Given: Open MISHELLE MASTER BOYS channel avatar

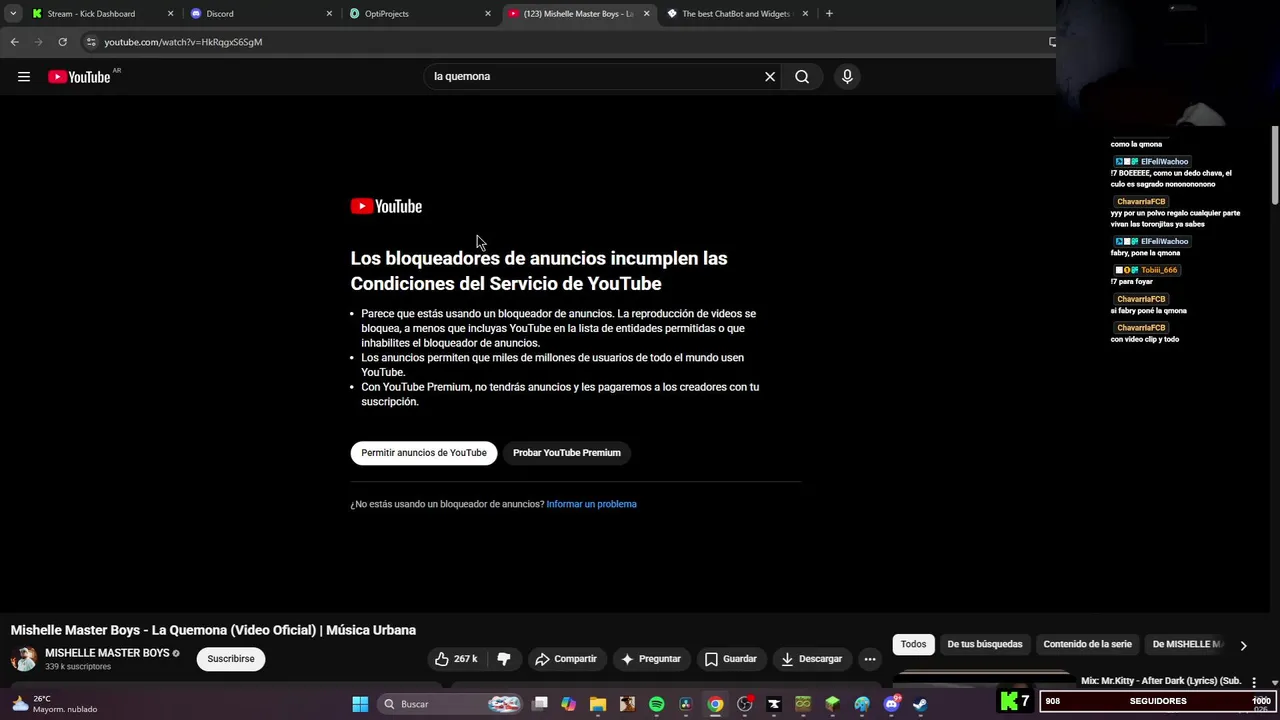Looking at the screenshot, I should point(24,659).
